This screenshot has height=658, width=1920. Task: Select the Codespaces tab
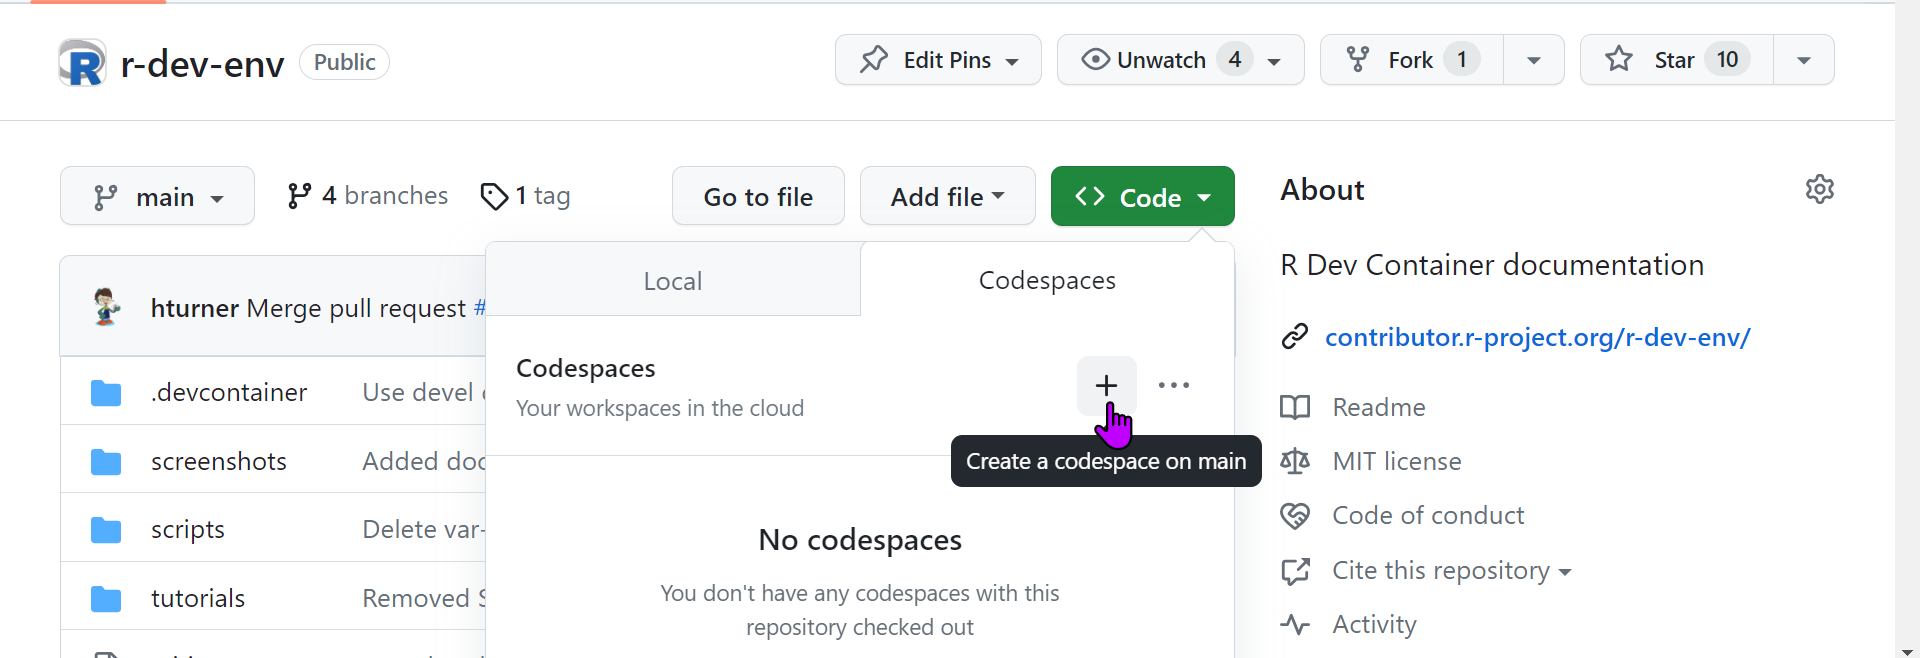(1046, 281)
